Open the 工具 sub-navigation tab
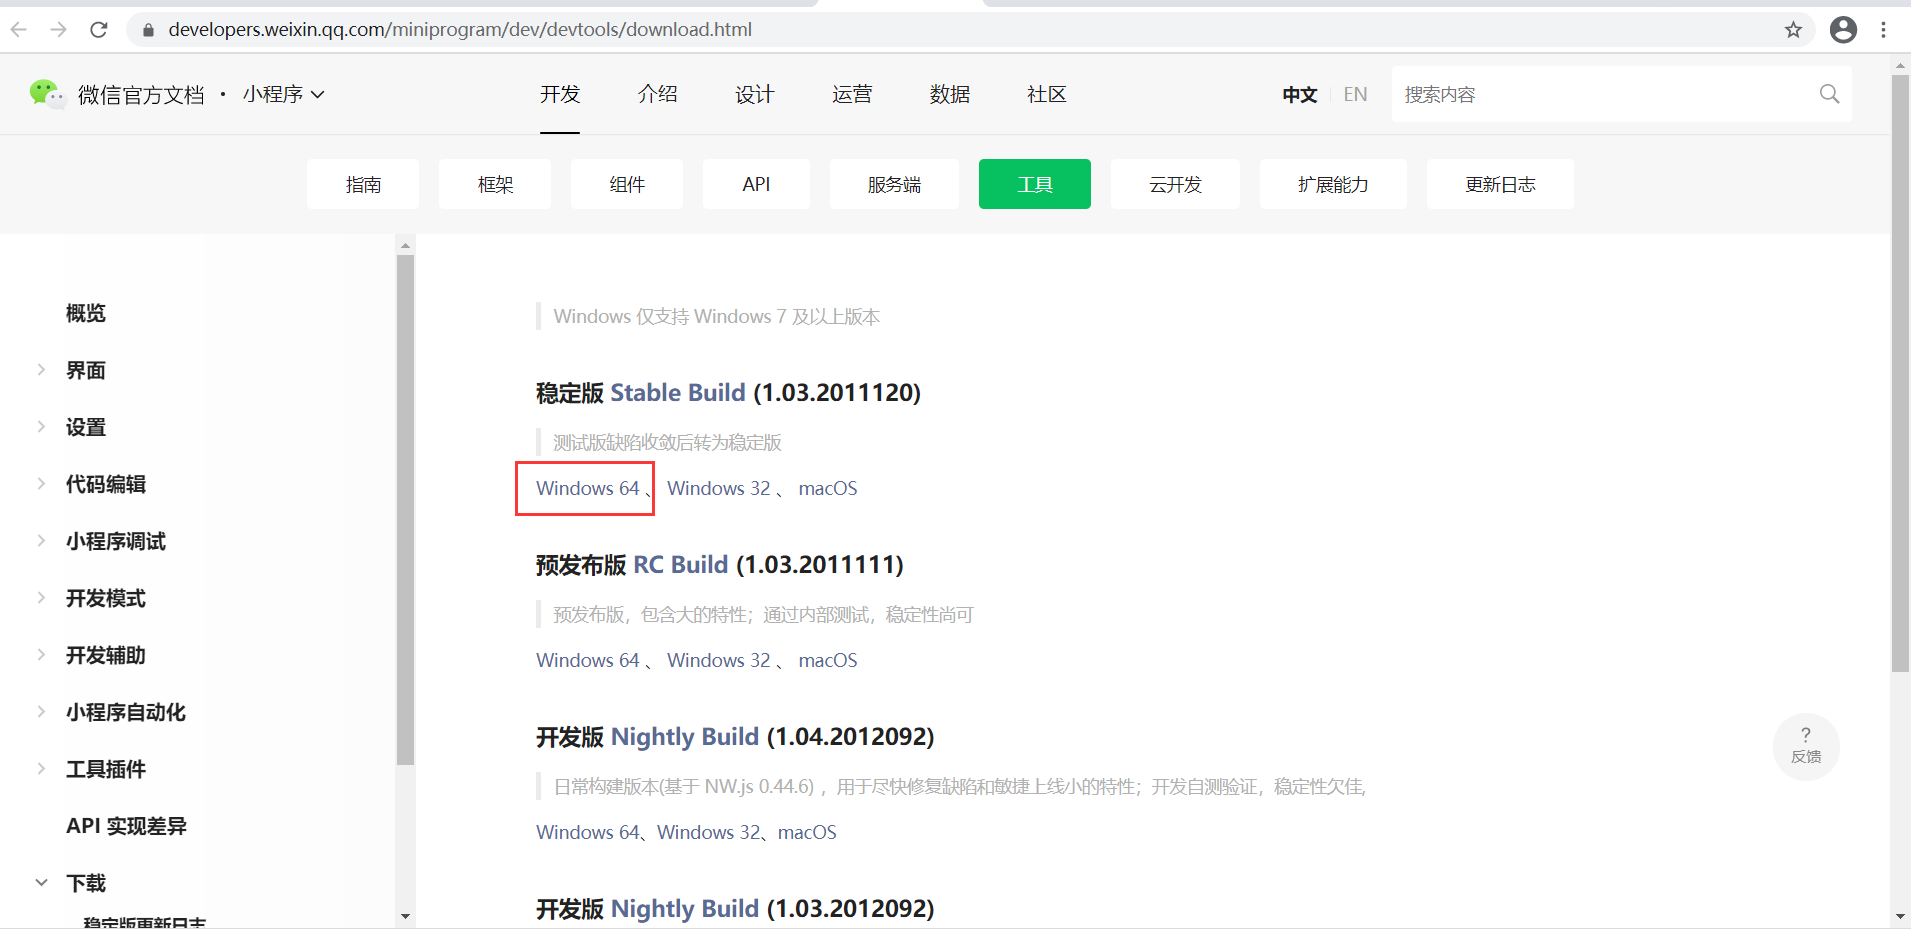Image resolution: width=1911 pixels, height=933 pixels. [1035, 184]
